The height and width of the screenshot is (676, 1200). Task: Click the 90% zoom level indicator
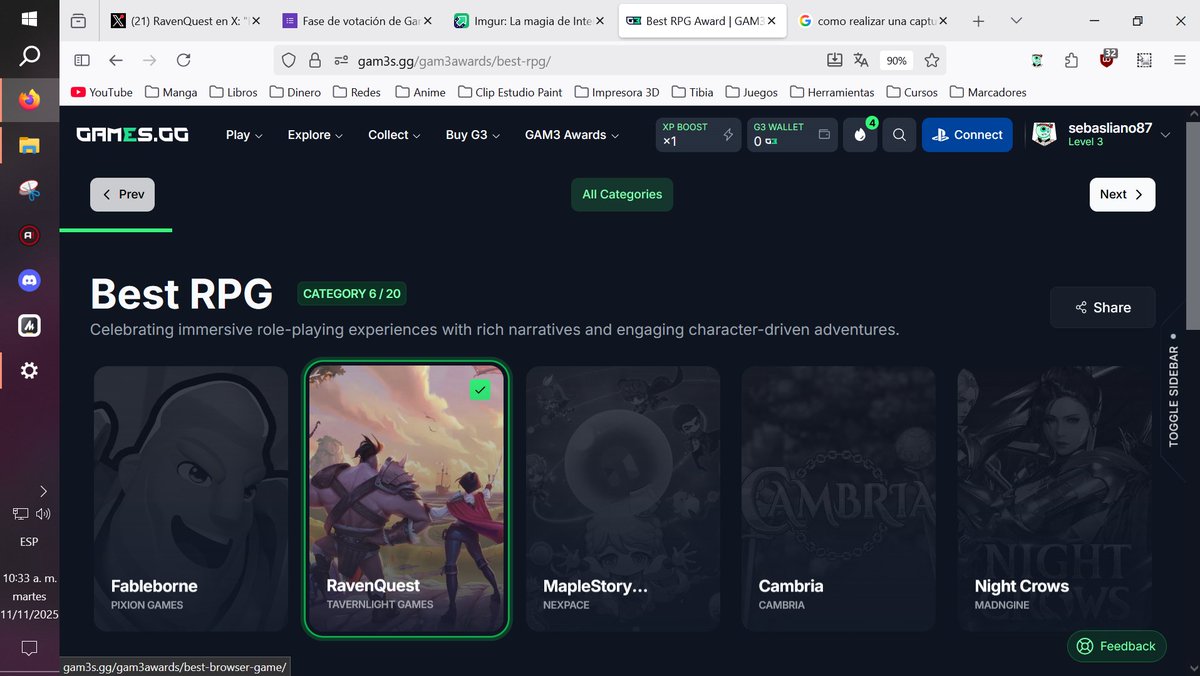[896, 61]
